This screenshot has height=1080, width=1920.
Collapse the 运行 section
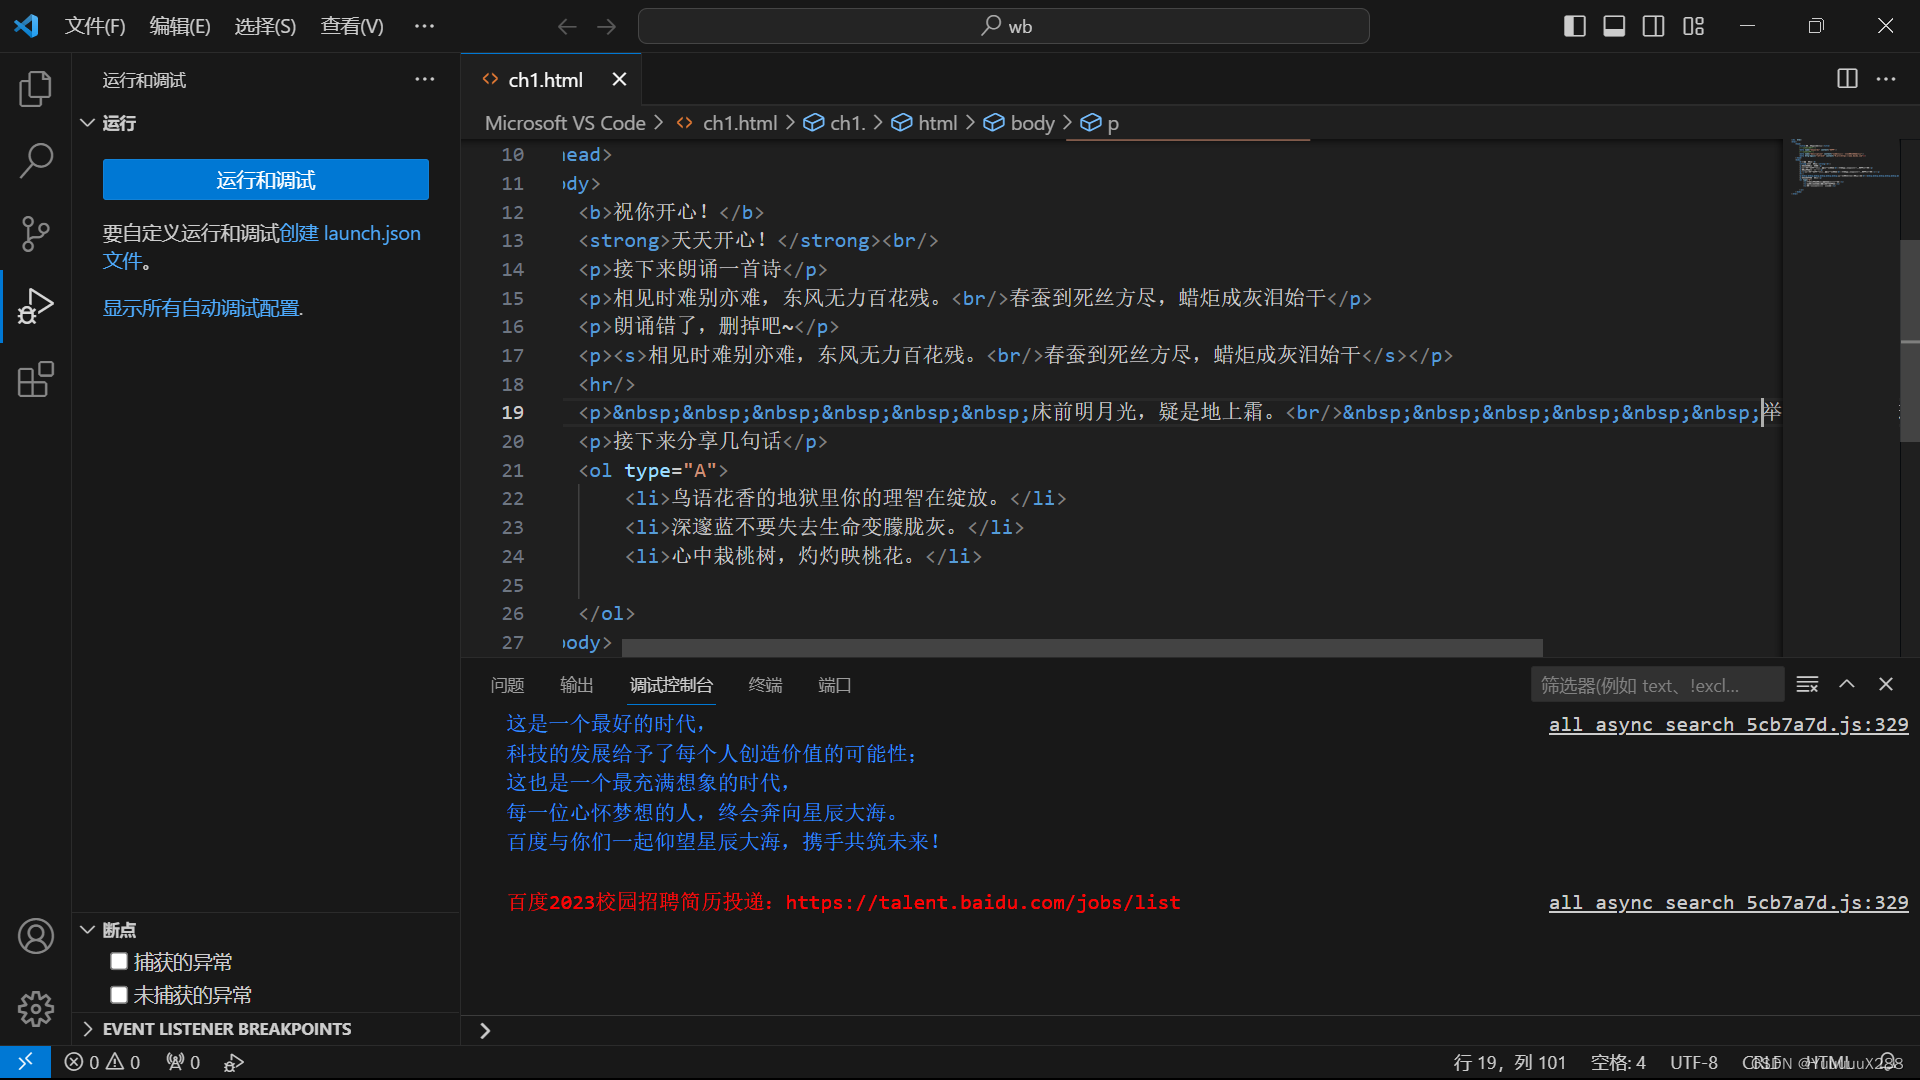click(88, 123)
